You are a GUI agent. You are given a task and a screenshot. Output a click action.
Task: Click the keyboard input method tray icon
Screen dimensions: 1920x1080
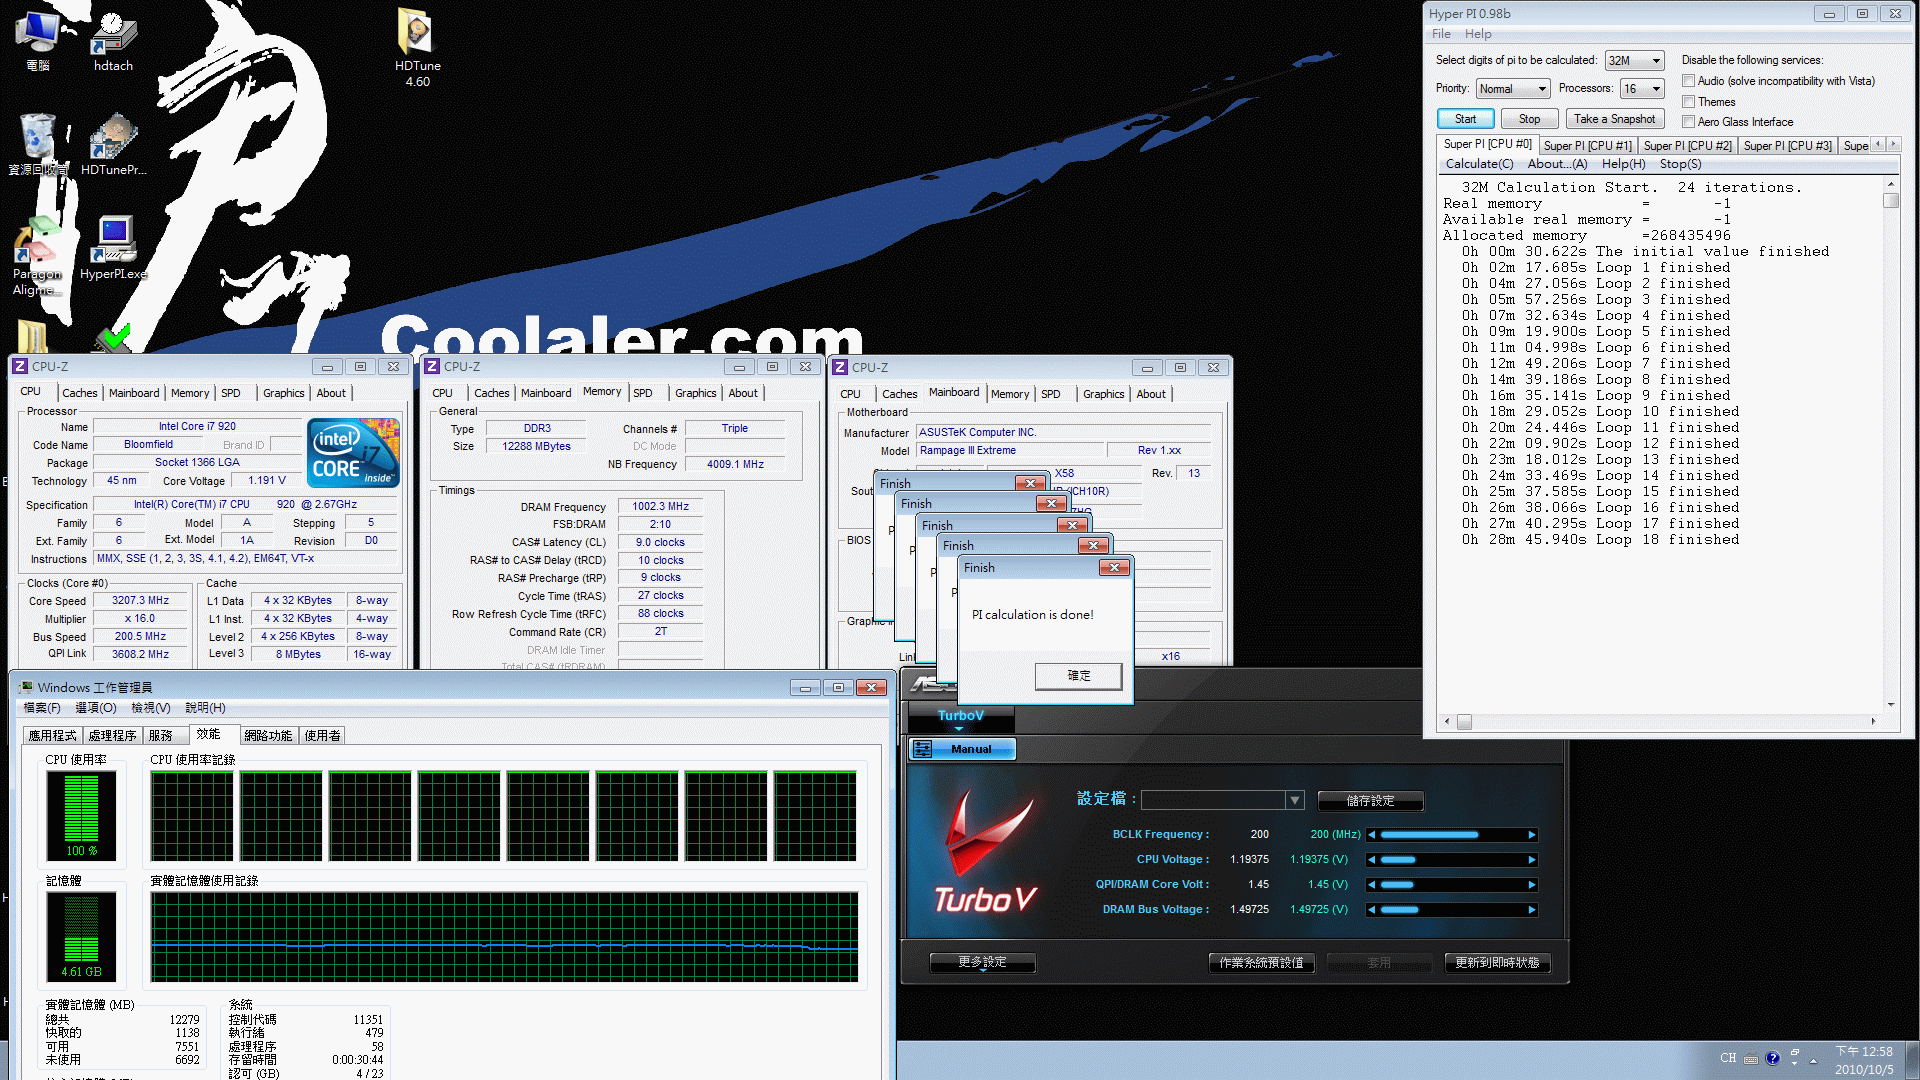tap(1751, 1059)
